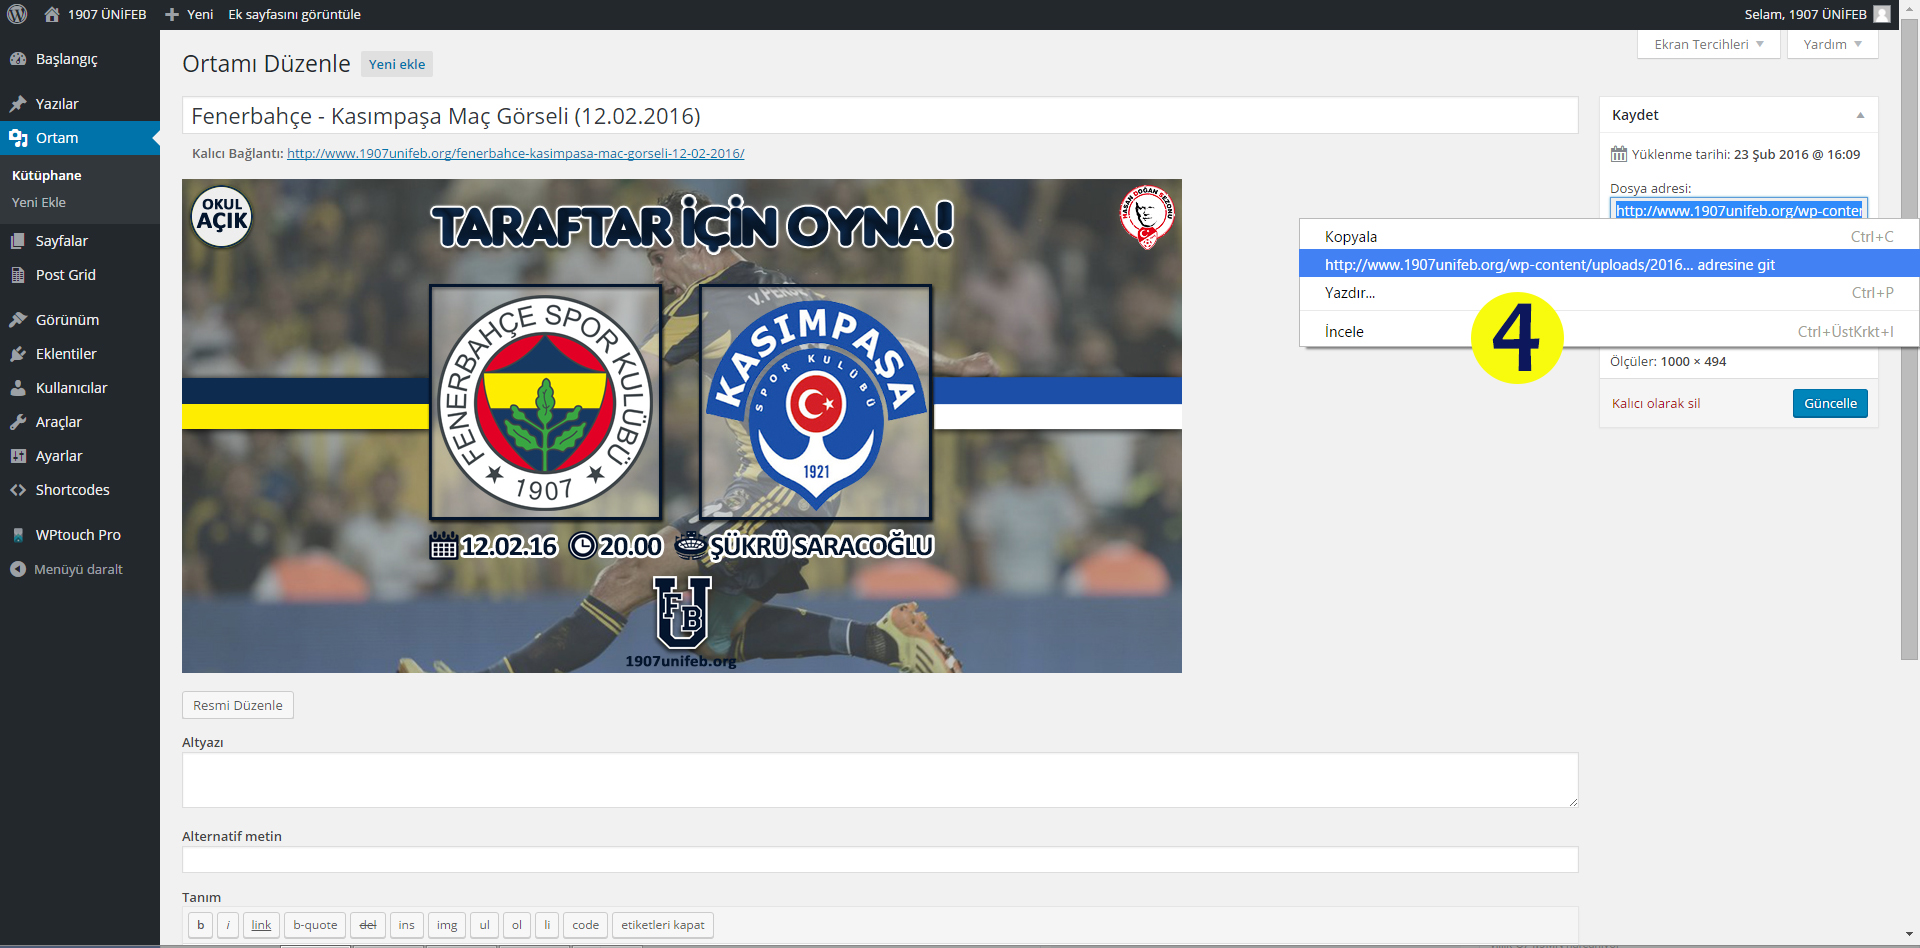Click the Resmi Düzenle button
Viewport: 1920px width, 948px height.
pyautogui.click(x=238, y=705)
